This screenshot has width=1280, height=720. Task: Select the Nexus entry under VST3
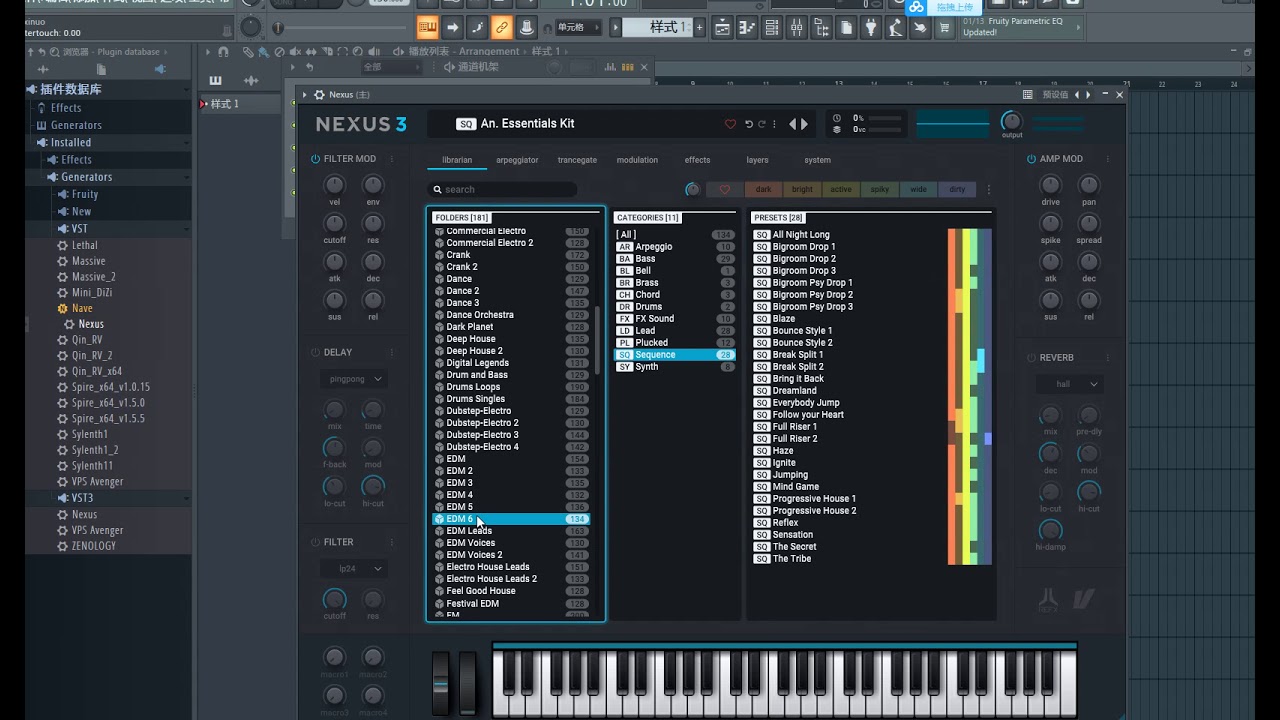coord(85,514)
